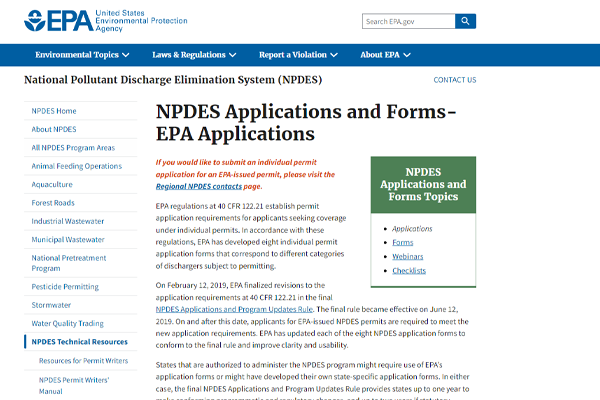Open the Regional NPDES contacts link
Screen dimensions: 600x400
[x=199, y=186]
